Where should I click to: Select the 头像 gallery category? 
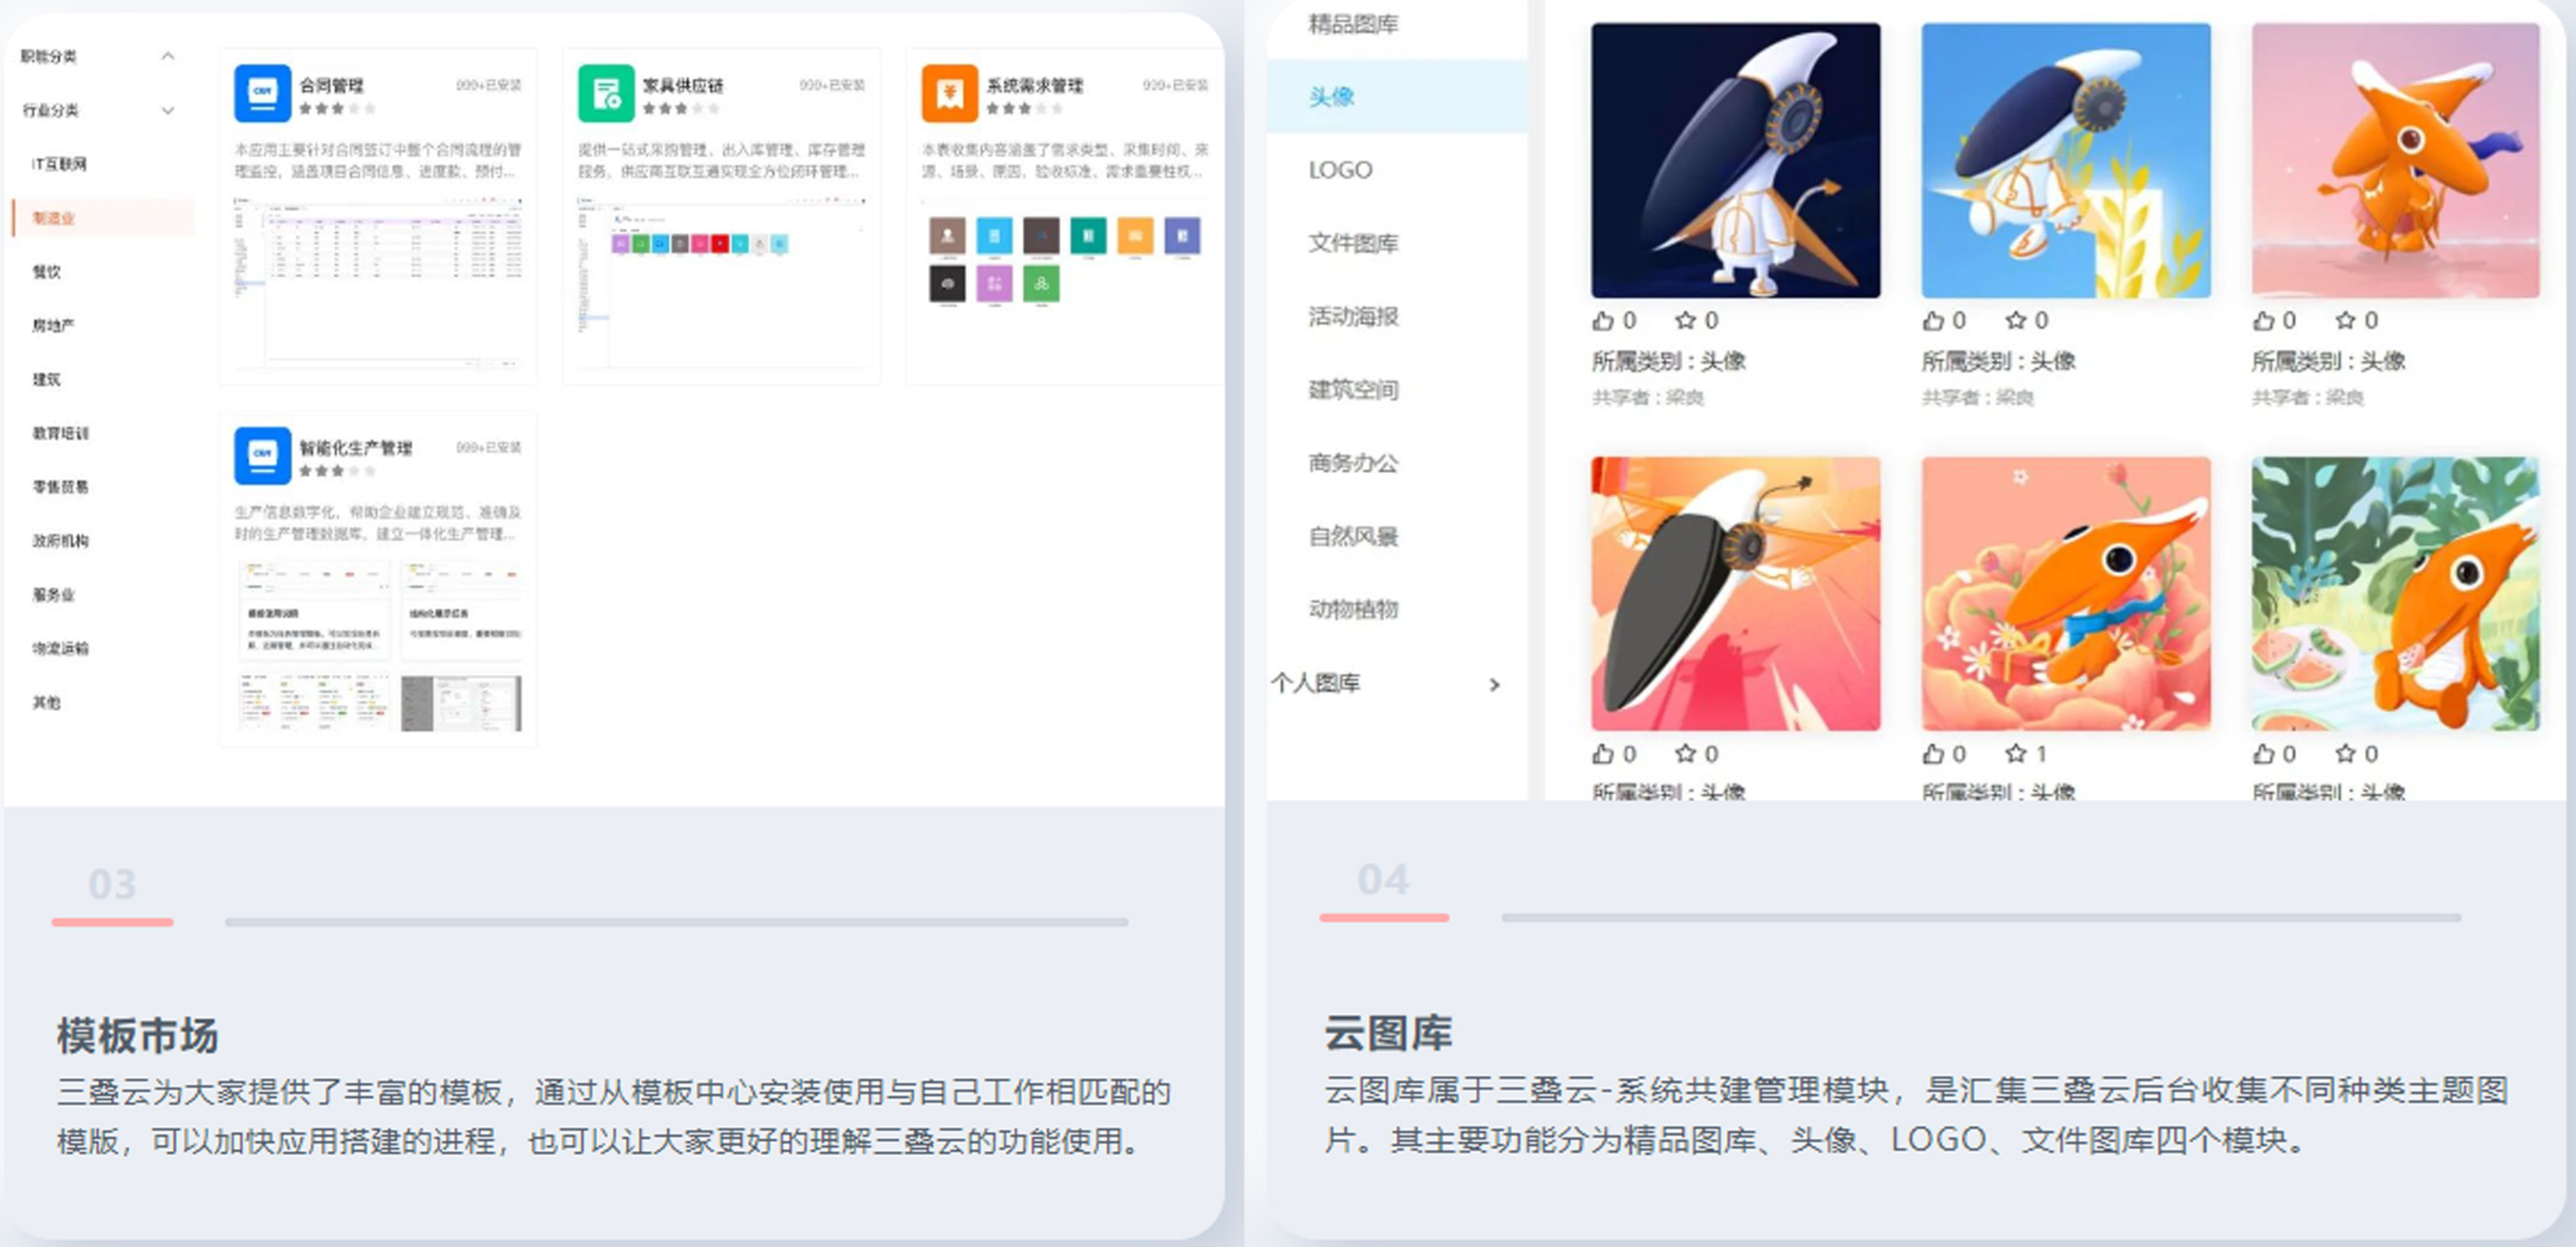point(1331,96)
